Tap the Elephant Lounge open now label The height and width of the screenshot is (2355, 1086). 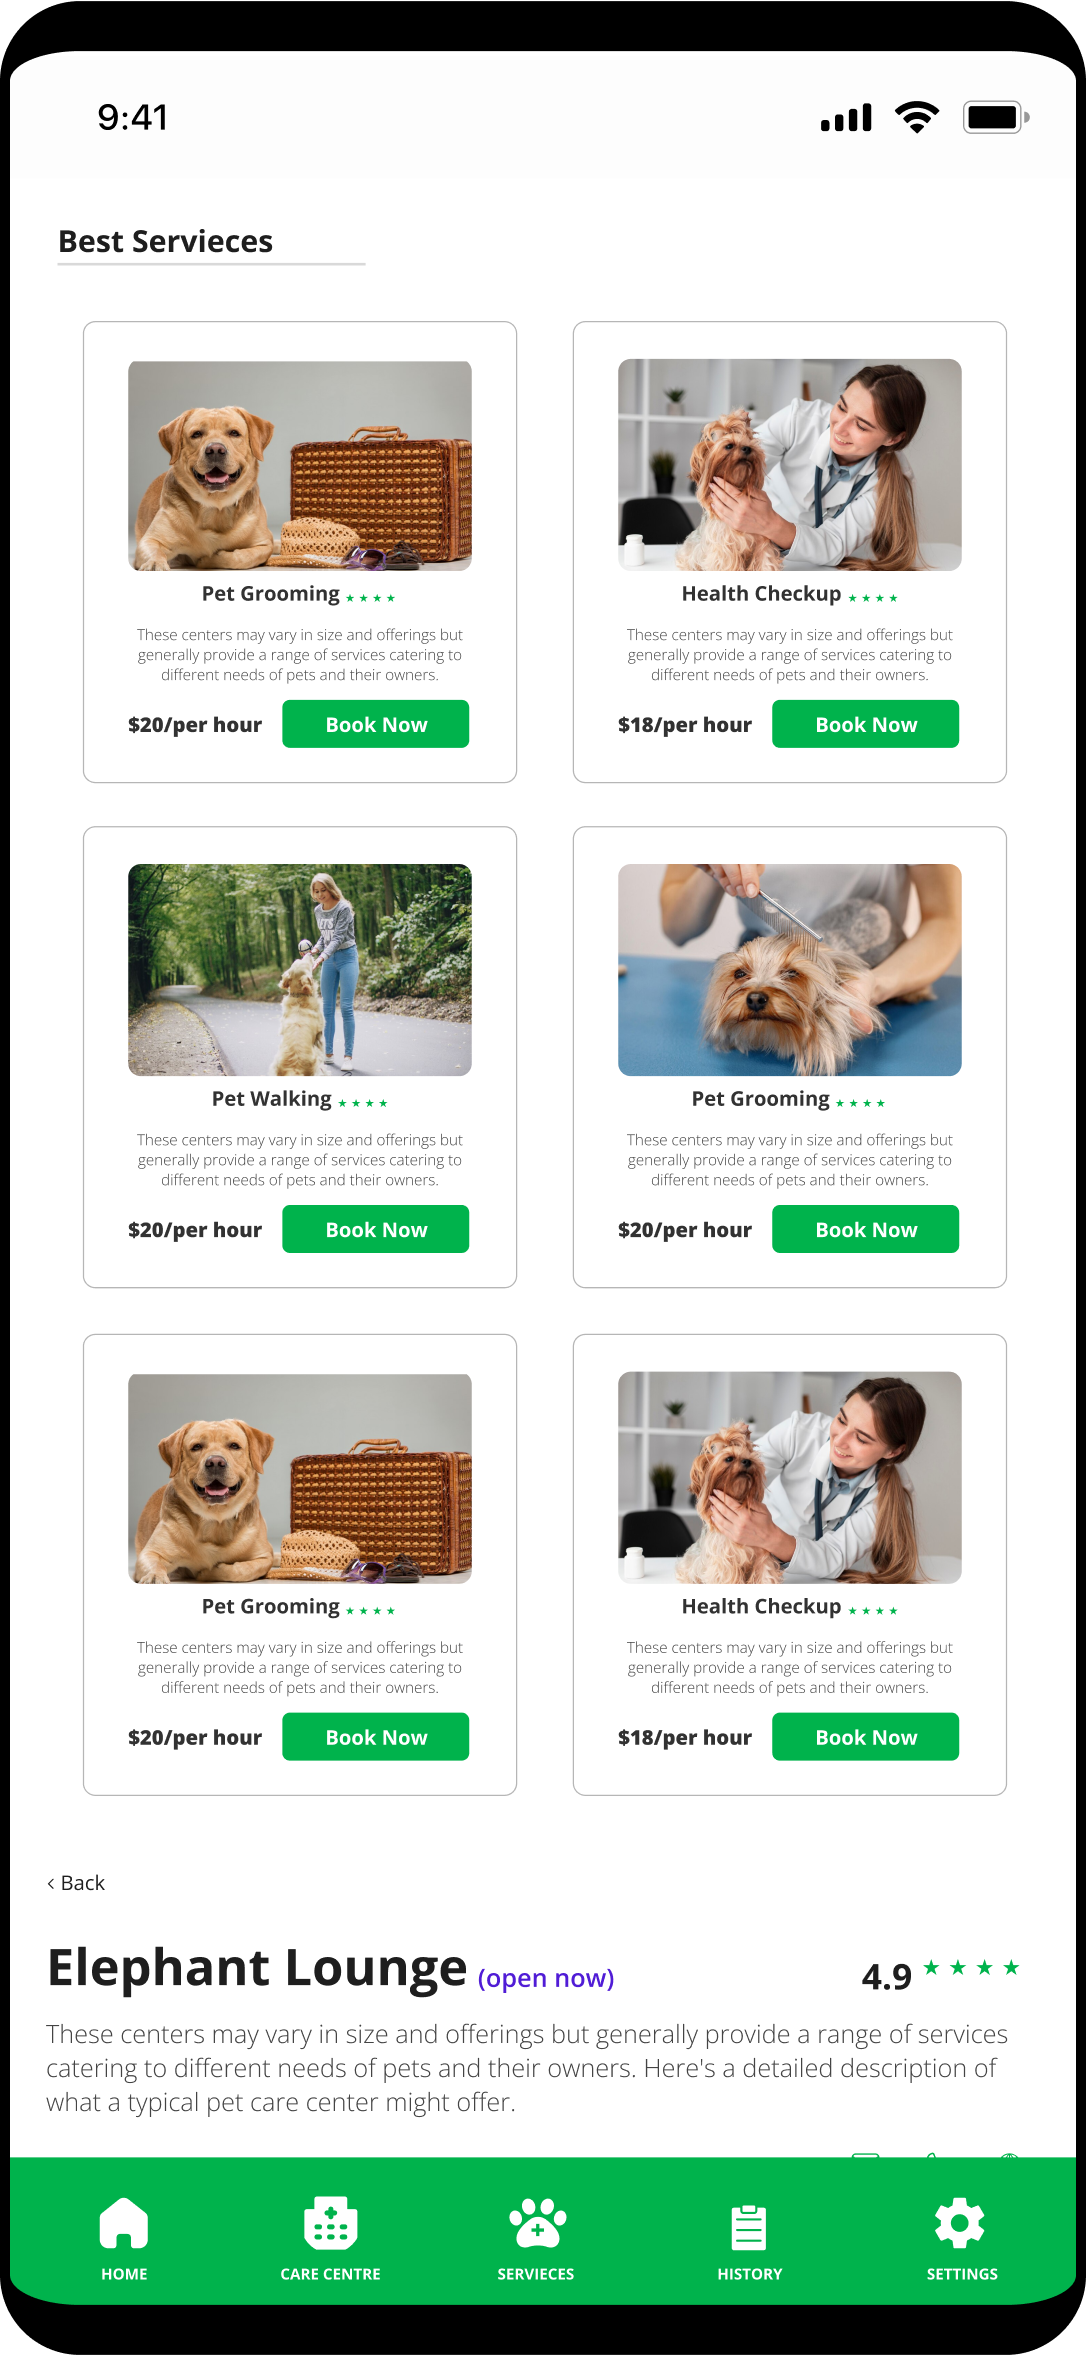546,1978
